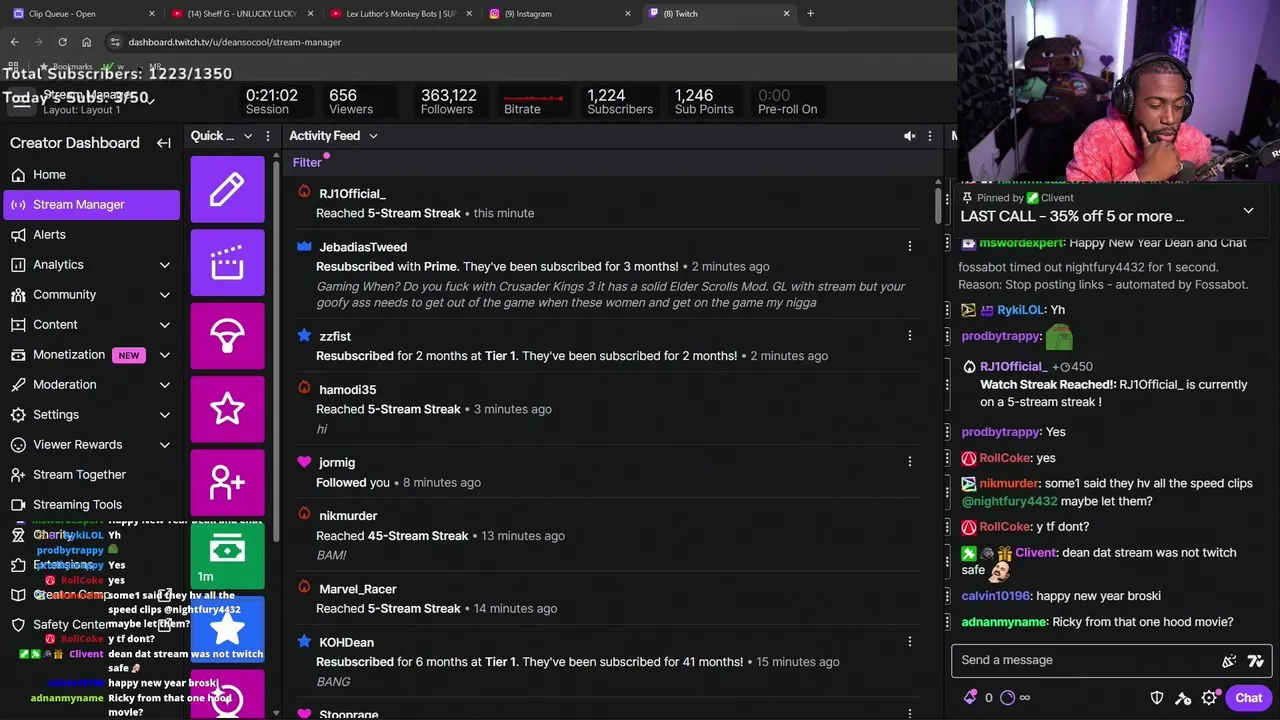Expand the Settings sidebar section
Image resolution: width=1280 pixels, height=720 pixels.
point(164,415)
